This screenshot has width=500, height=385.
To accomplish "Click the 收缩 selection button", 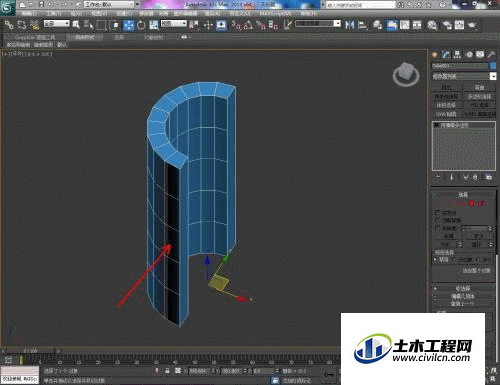I will [448, 236].
